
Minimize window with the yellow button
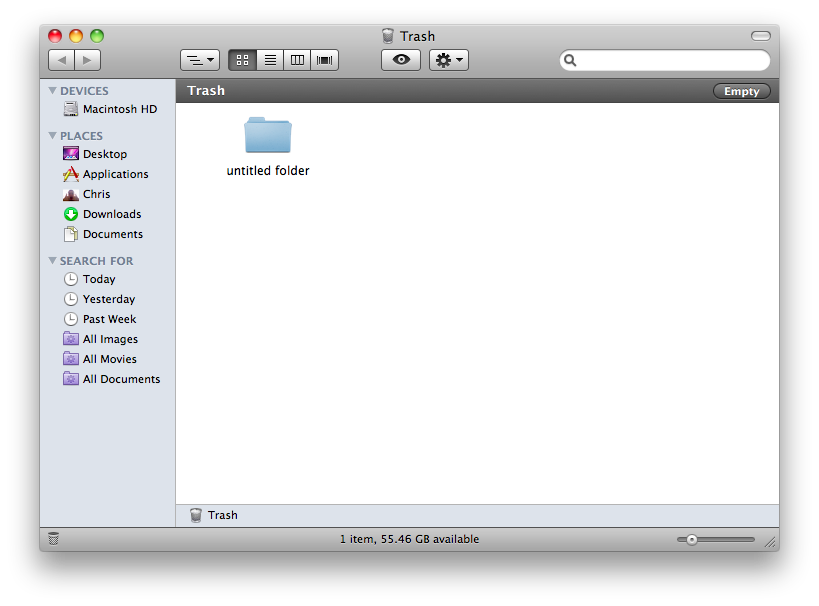76,36
